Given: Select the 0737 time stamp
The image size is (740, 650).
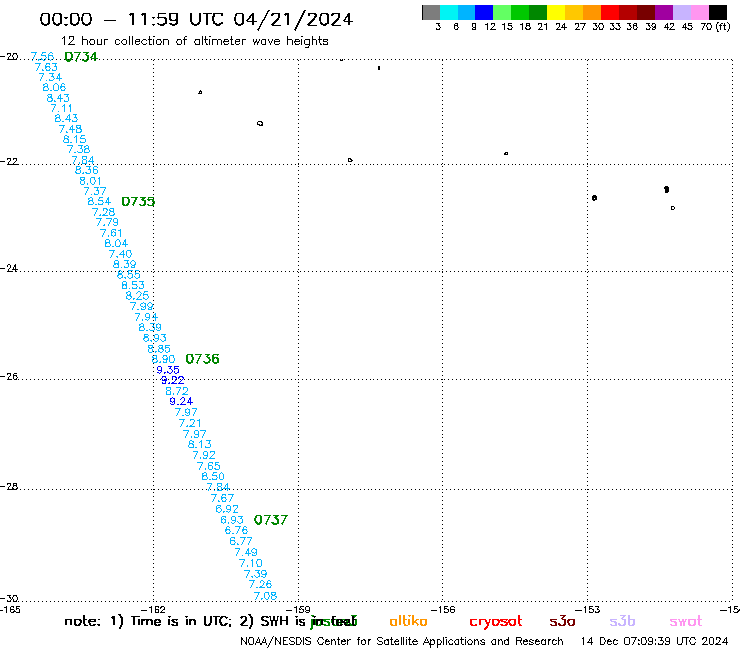Looking at the screenshot, I should pos(270,520).
